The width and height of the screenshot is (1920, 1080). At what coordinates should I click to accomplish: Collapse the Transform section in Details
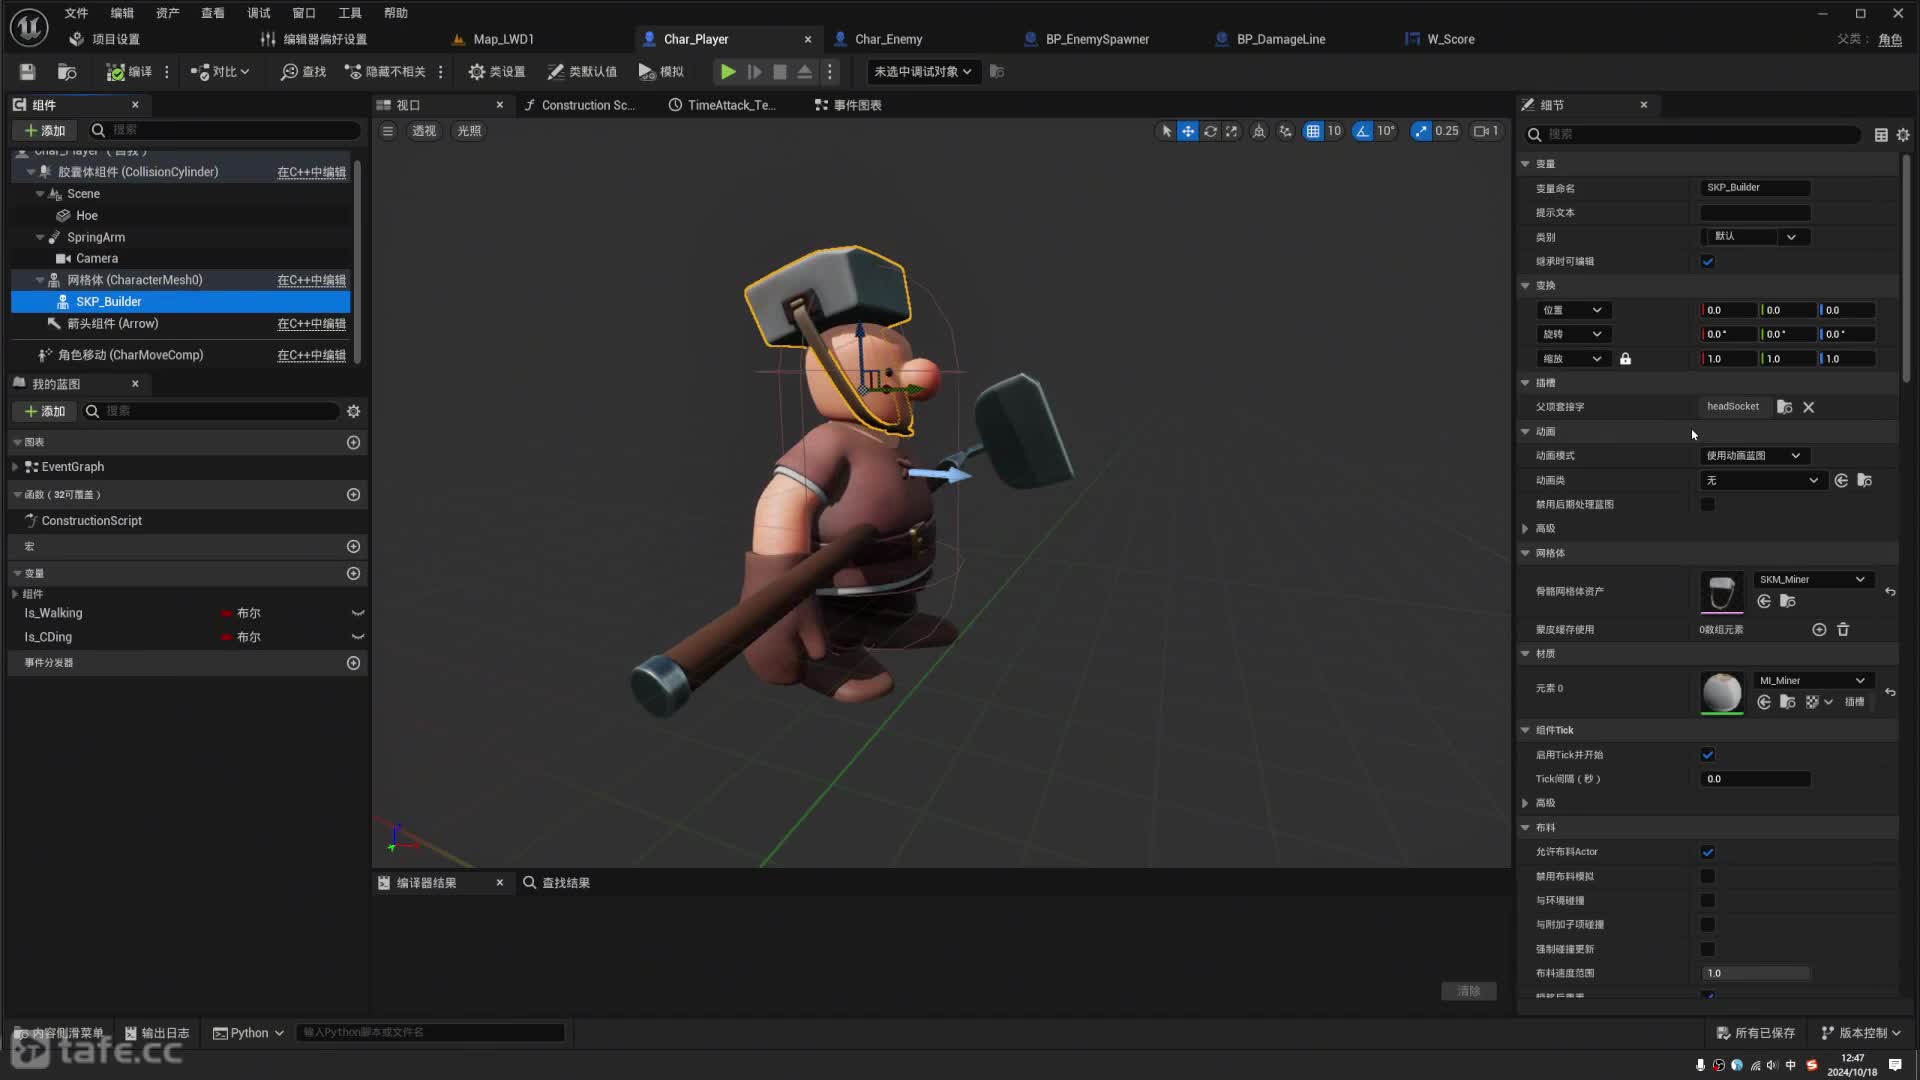click(1525, 286)
